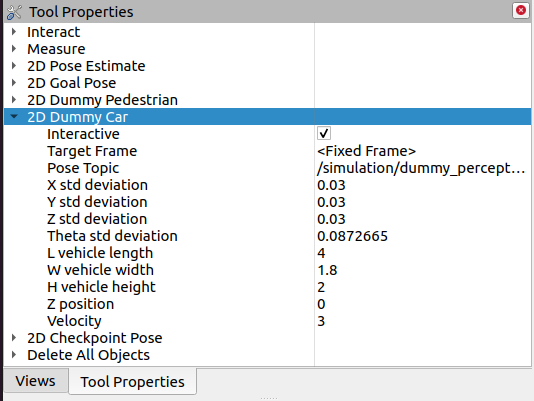Click the Y std deviation label
This screenshot has height=401, width=534.
pyautogui.click(x=97, y=202)
